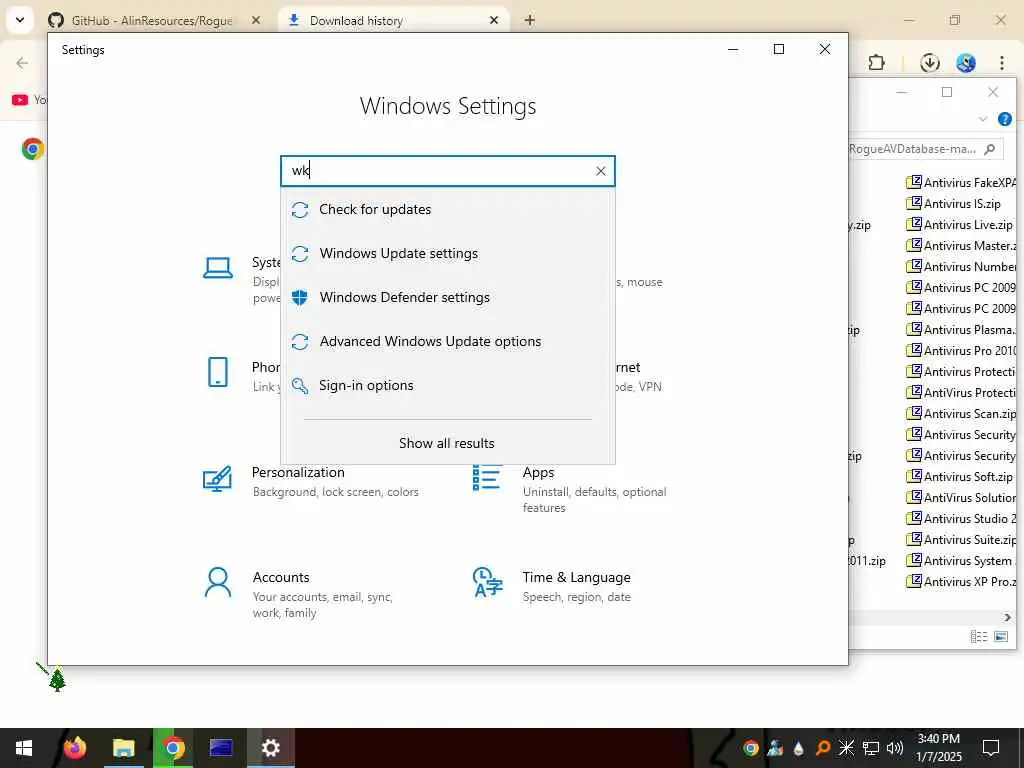Close the GitHub browser tab
The image size is (1024, 768).
click(256, 20)
